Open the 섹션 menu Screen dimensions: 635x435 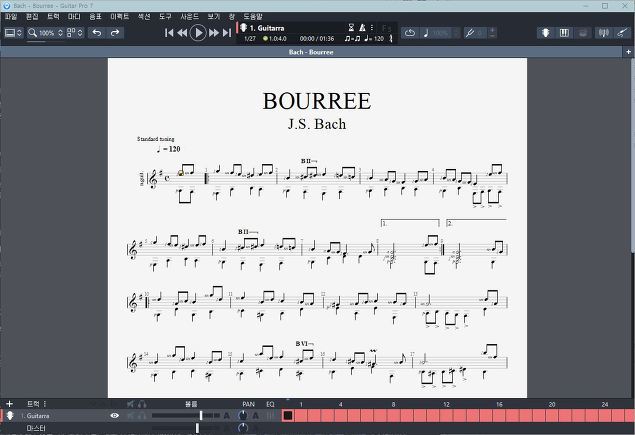(x=144, y=17)
